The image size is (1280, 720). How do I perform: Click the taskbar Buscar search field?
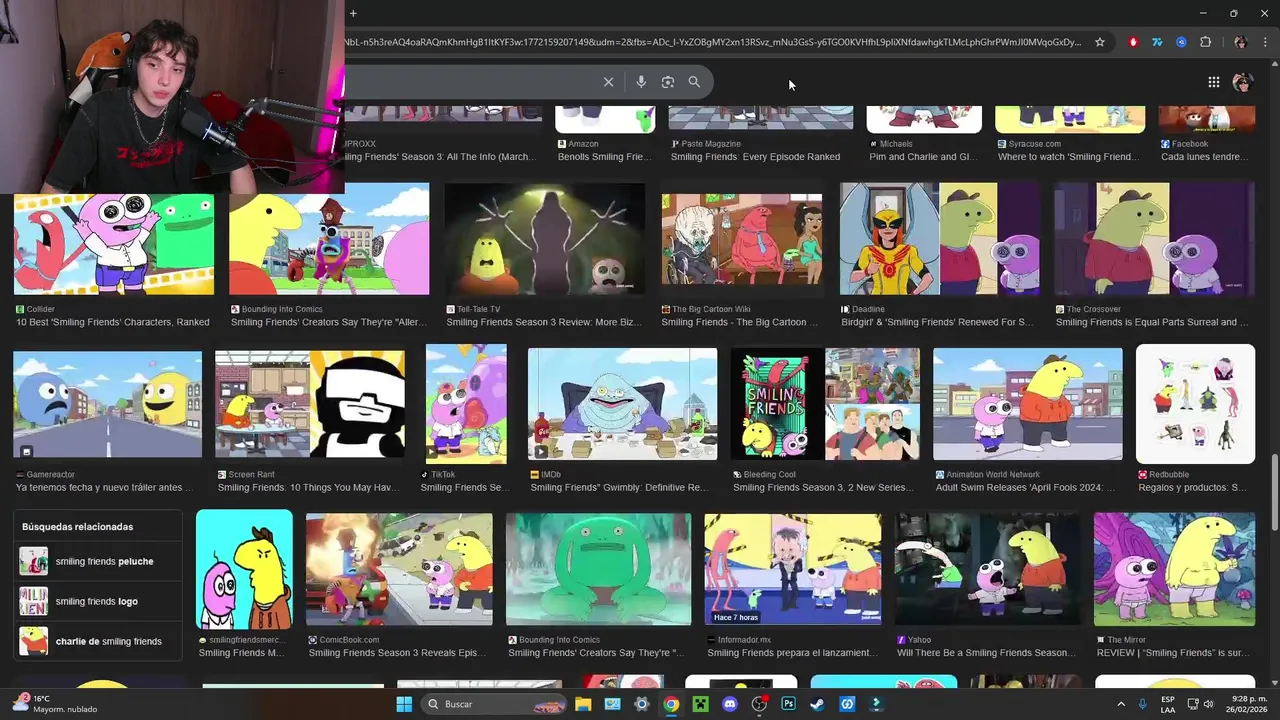493,704
